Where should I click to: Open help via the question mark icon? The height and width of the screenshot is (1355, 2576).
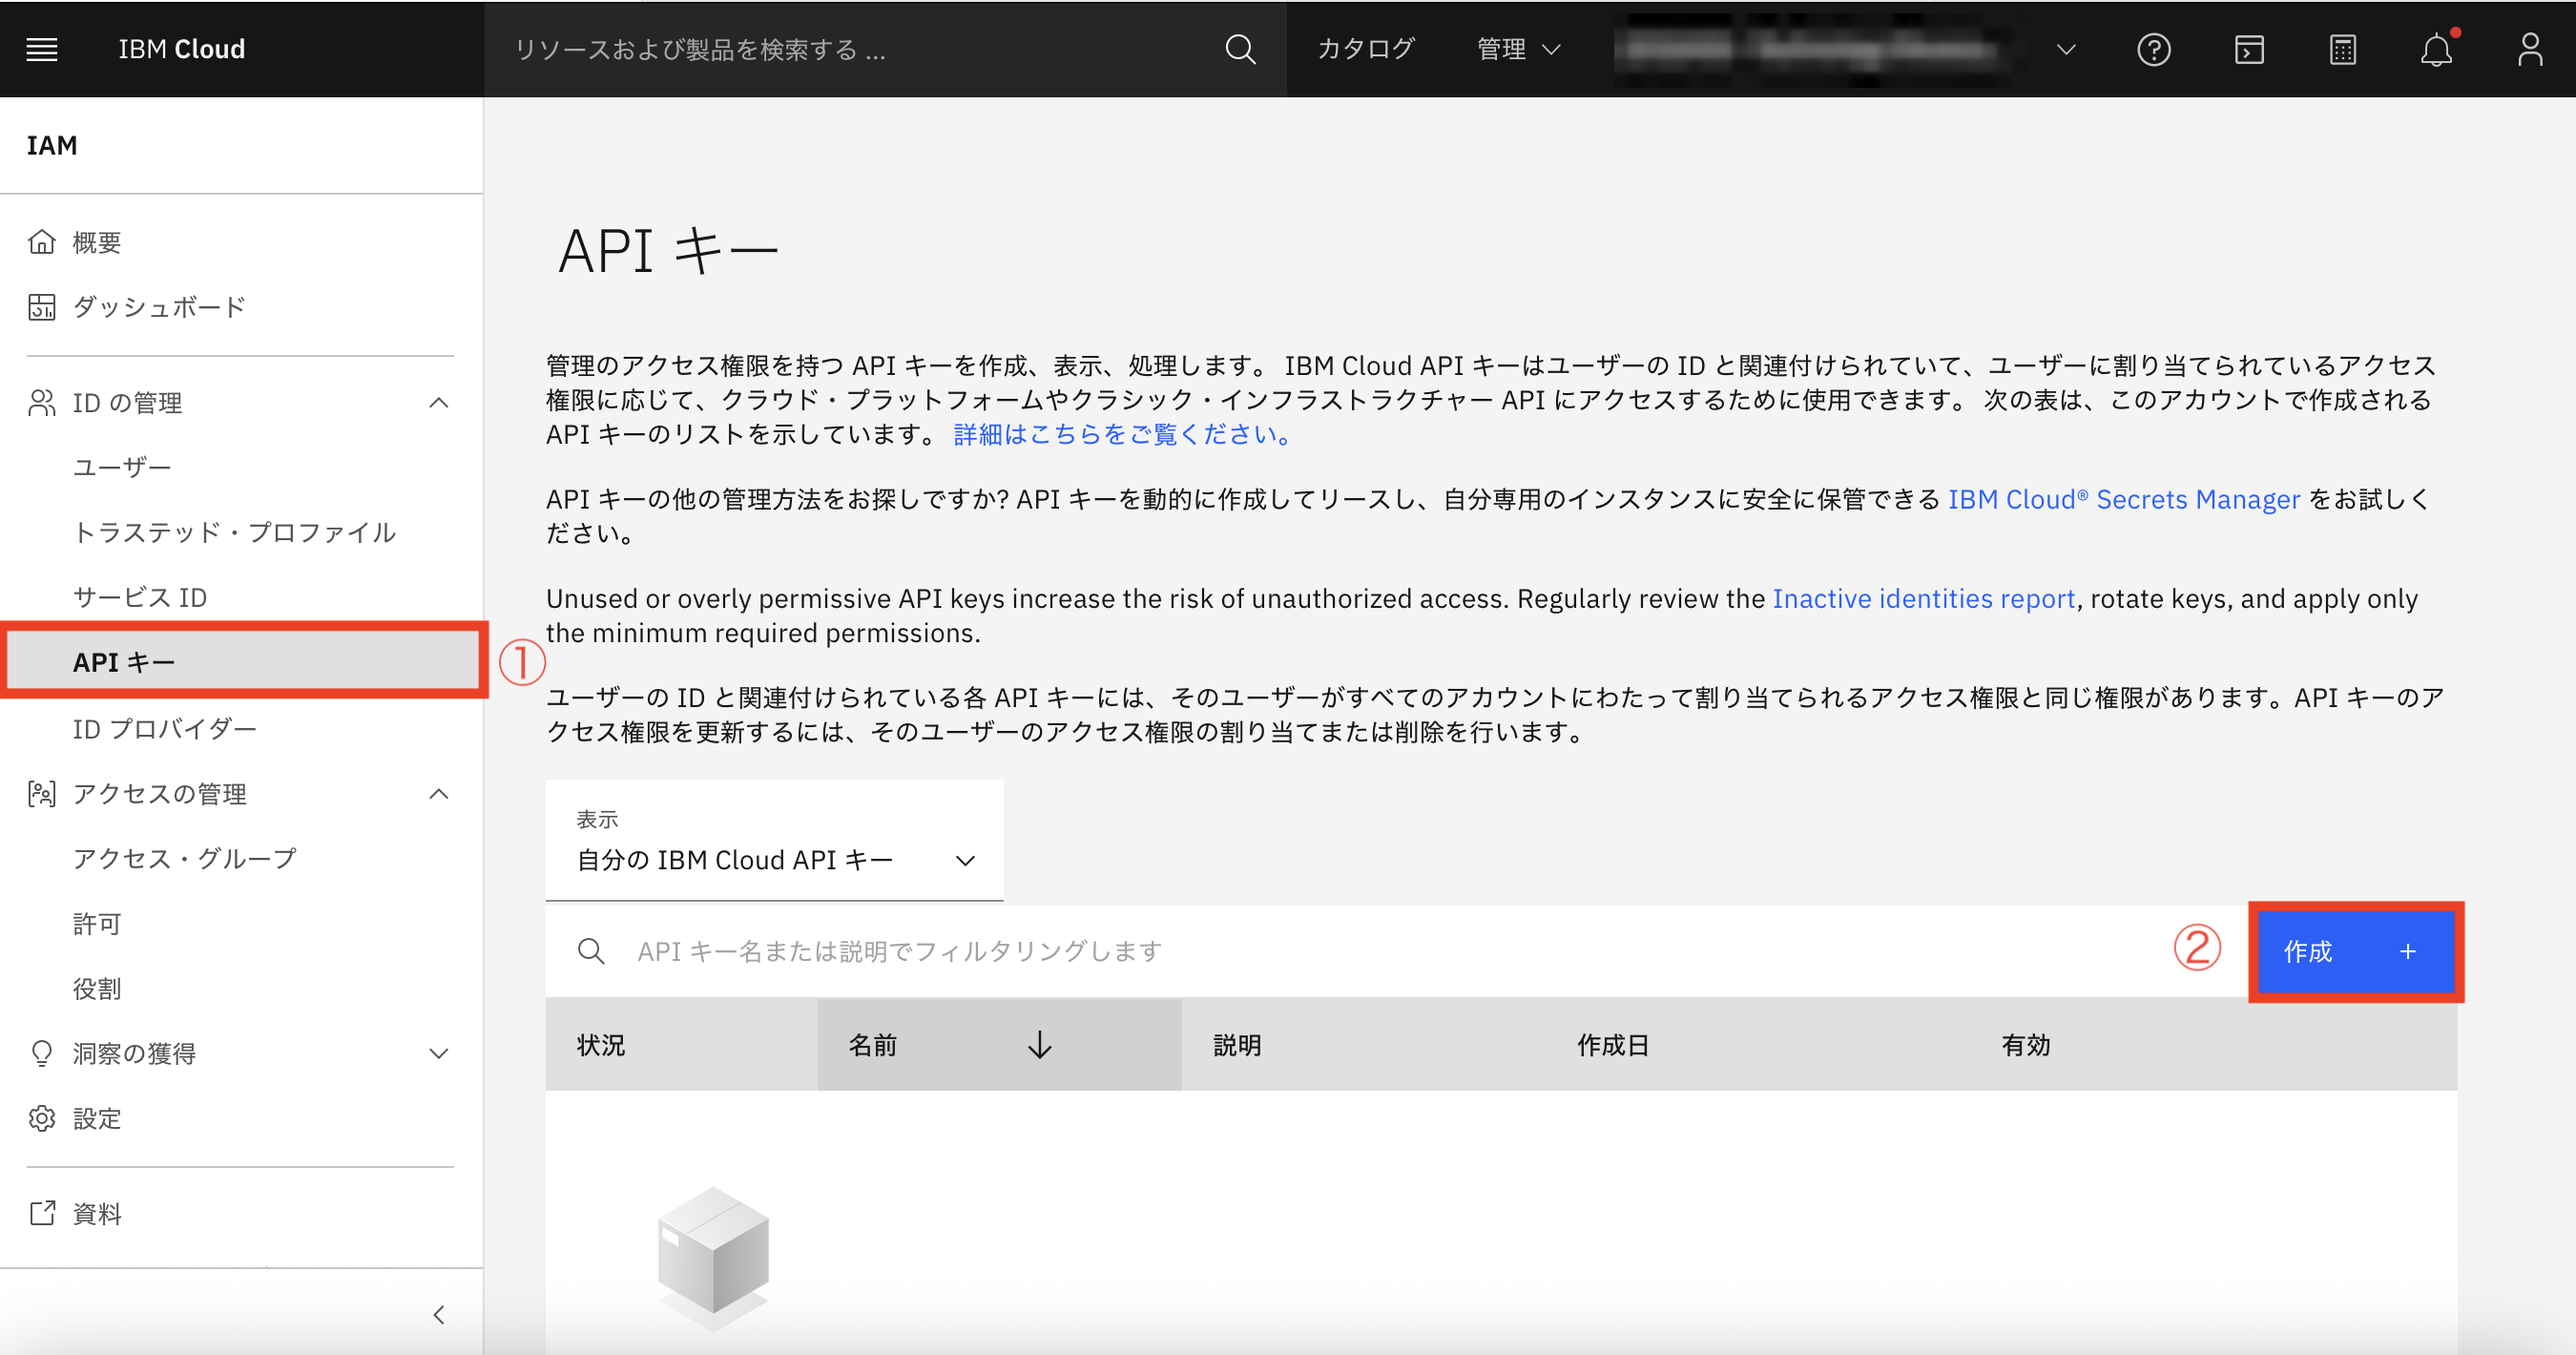[2156, 49]
